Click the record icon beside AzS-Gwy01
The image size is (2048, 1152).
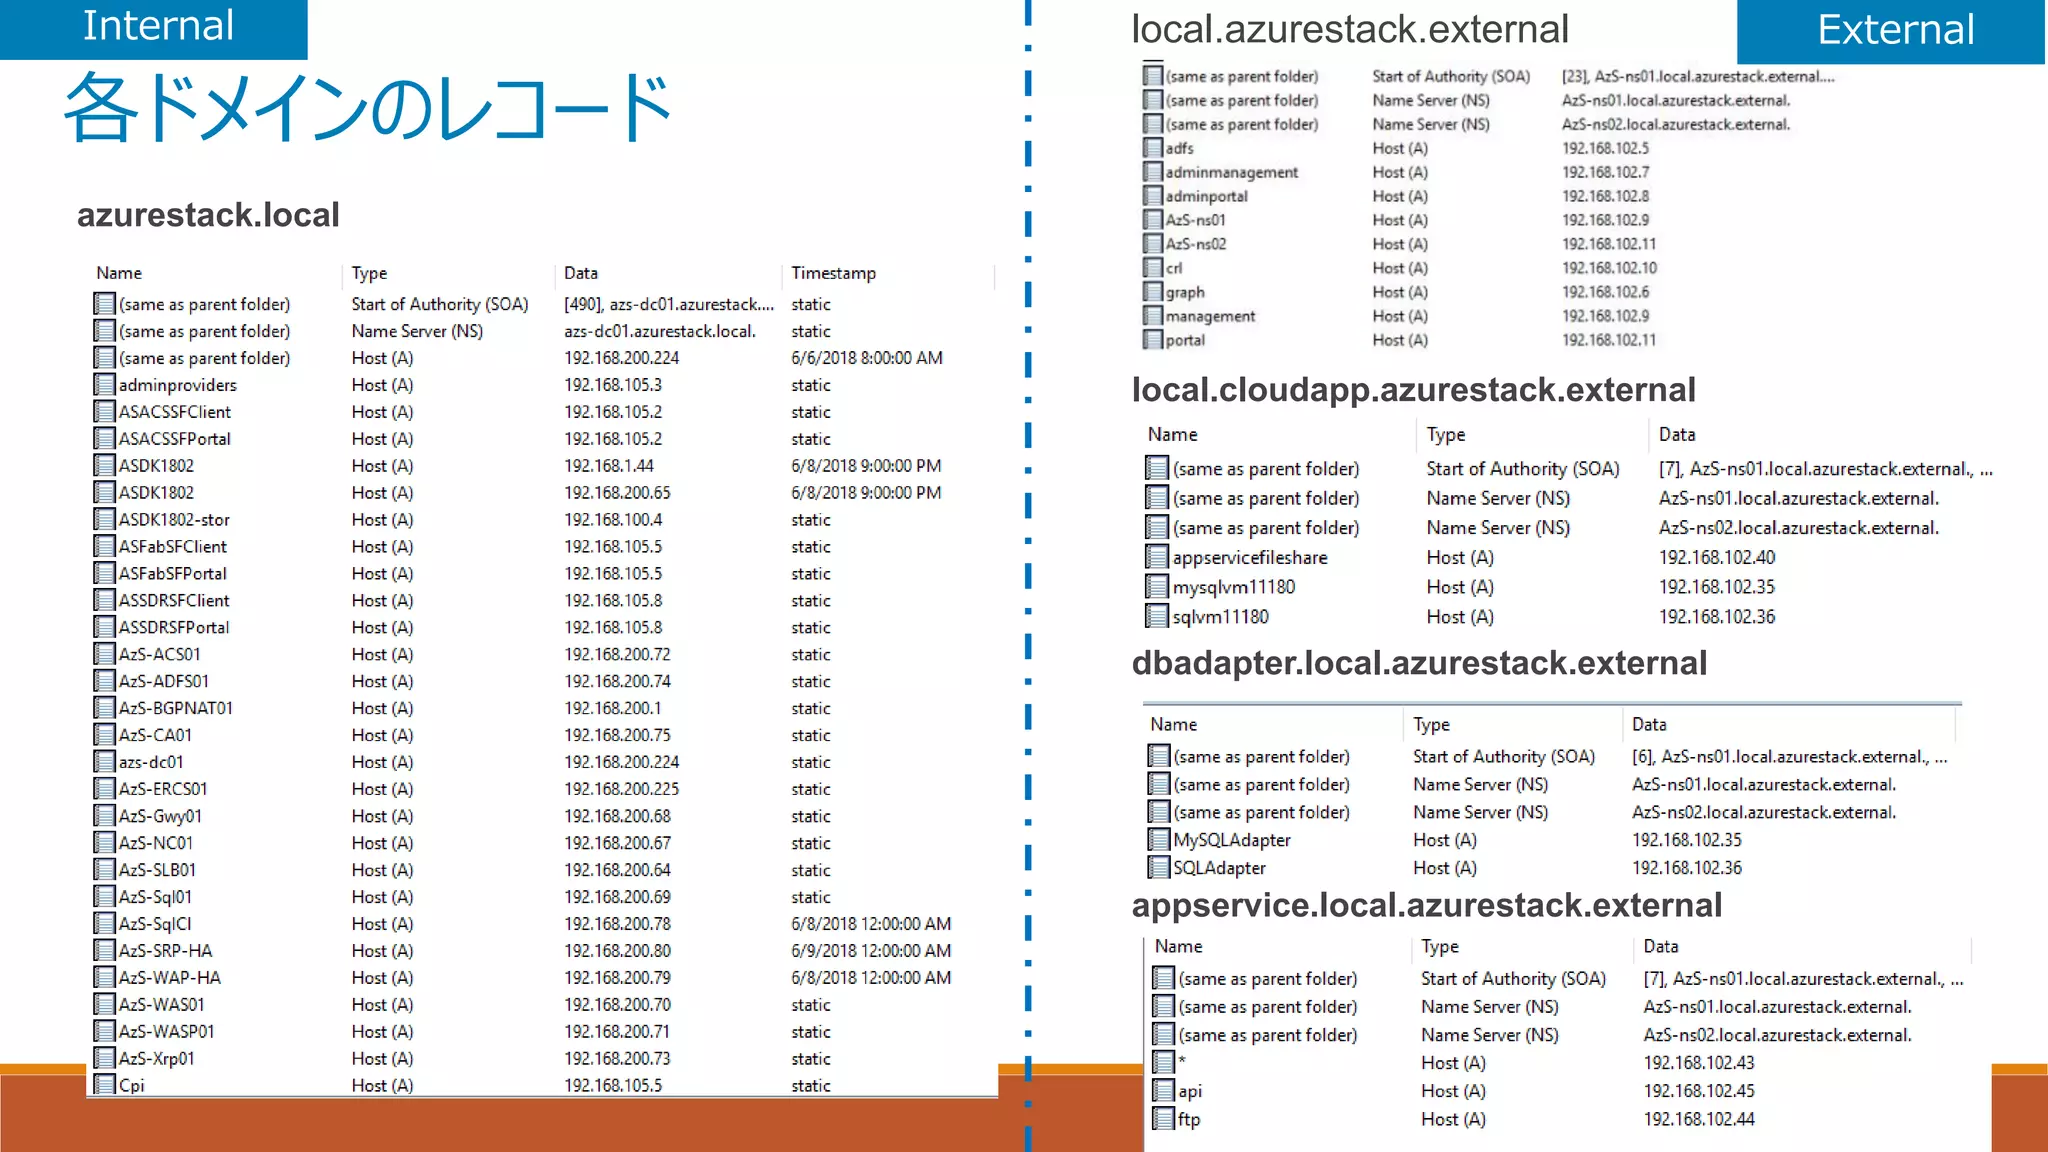click(x=104, y=816)
